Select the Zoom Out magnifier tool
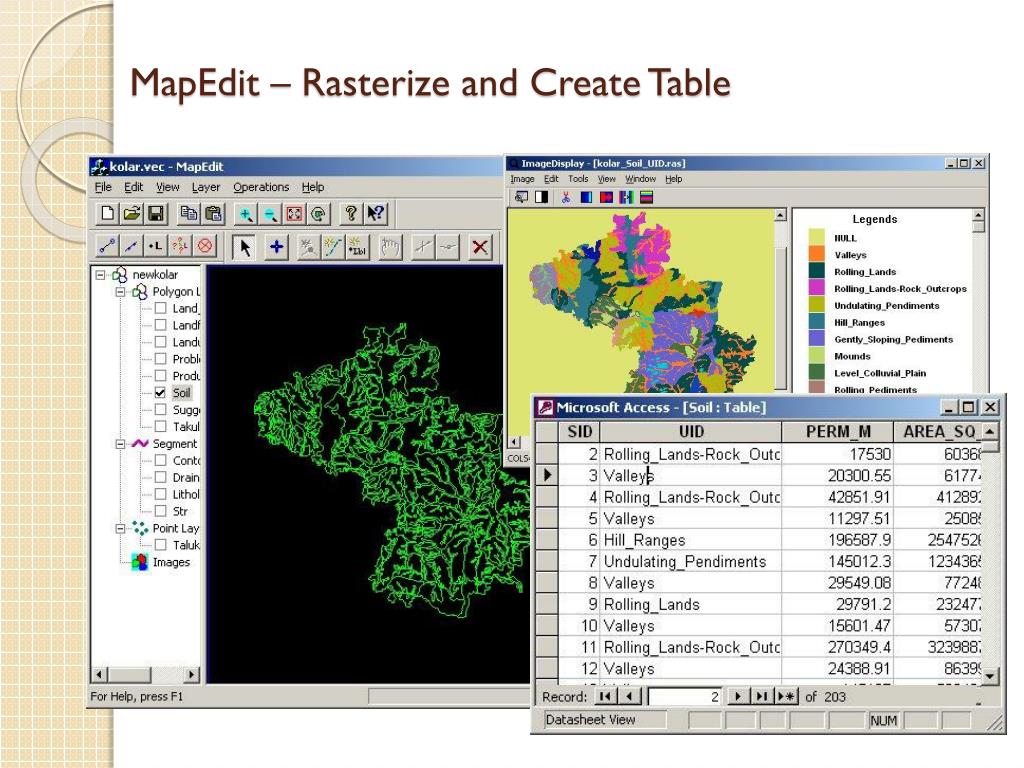Image resolution: width=1024 pixels, height=768 pixels. click(x=270, y=214)
